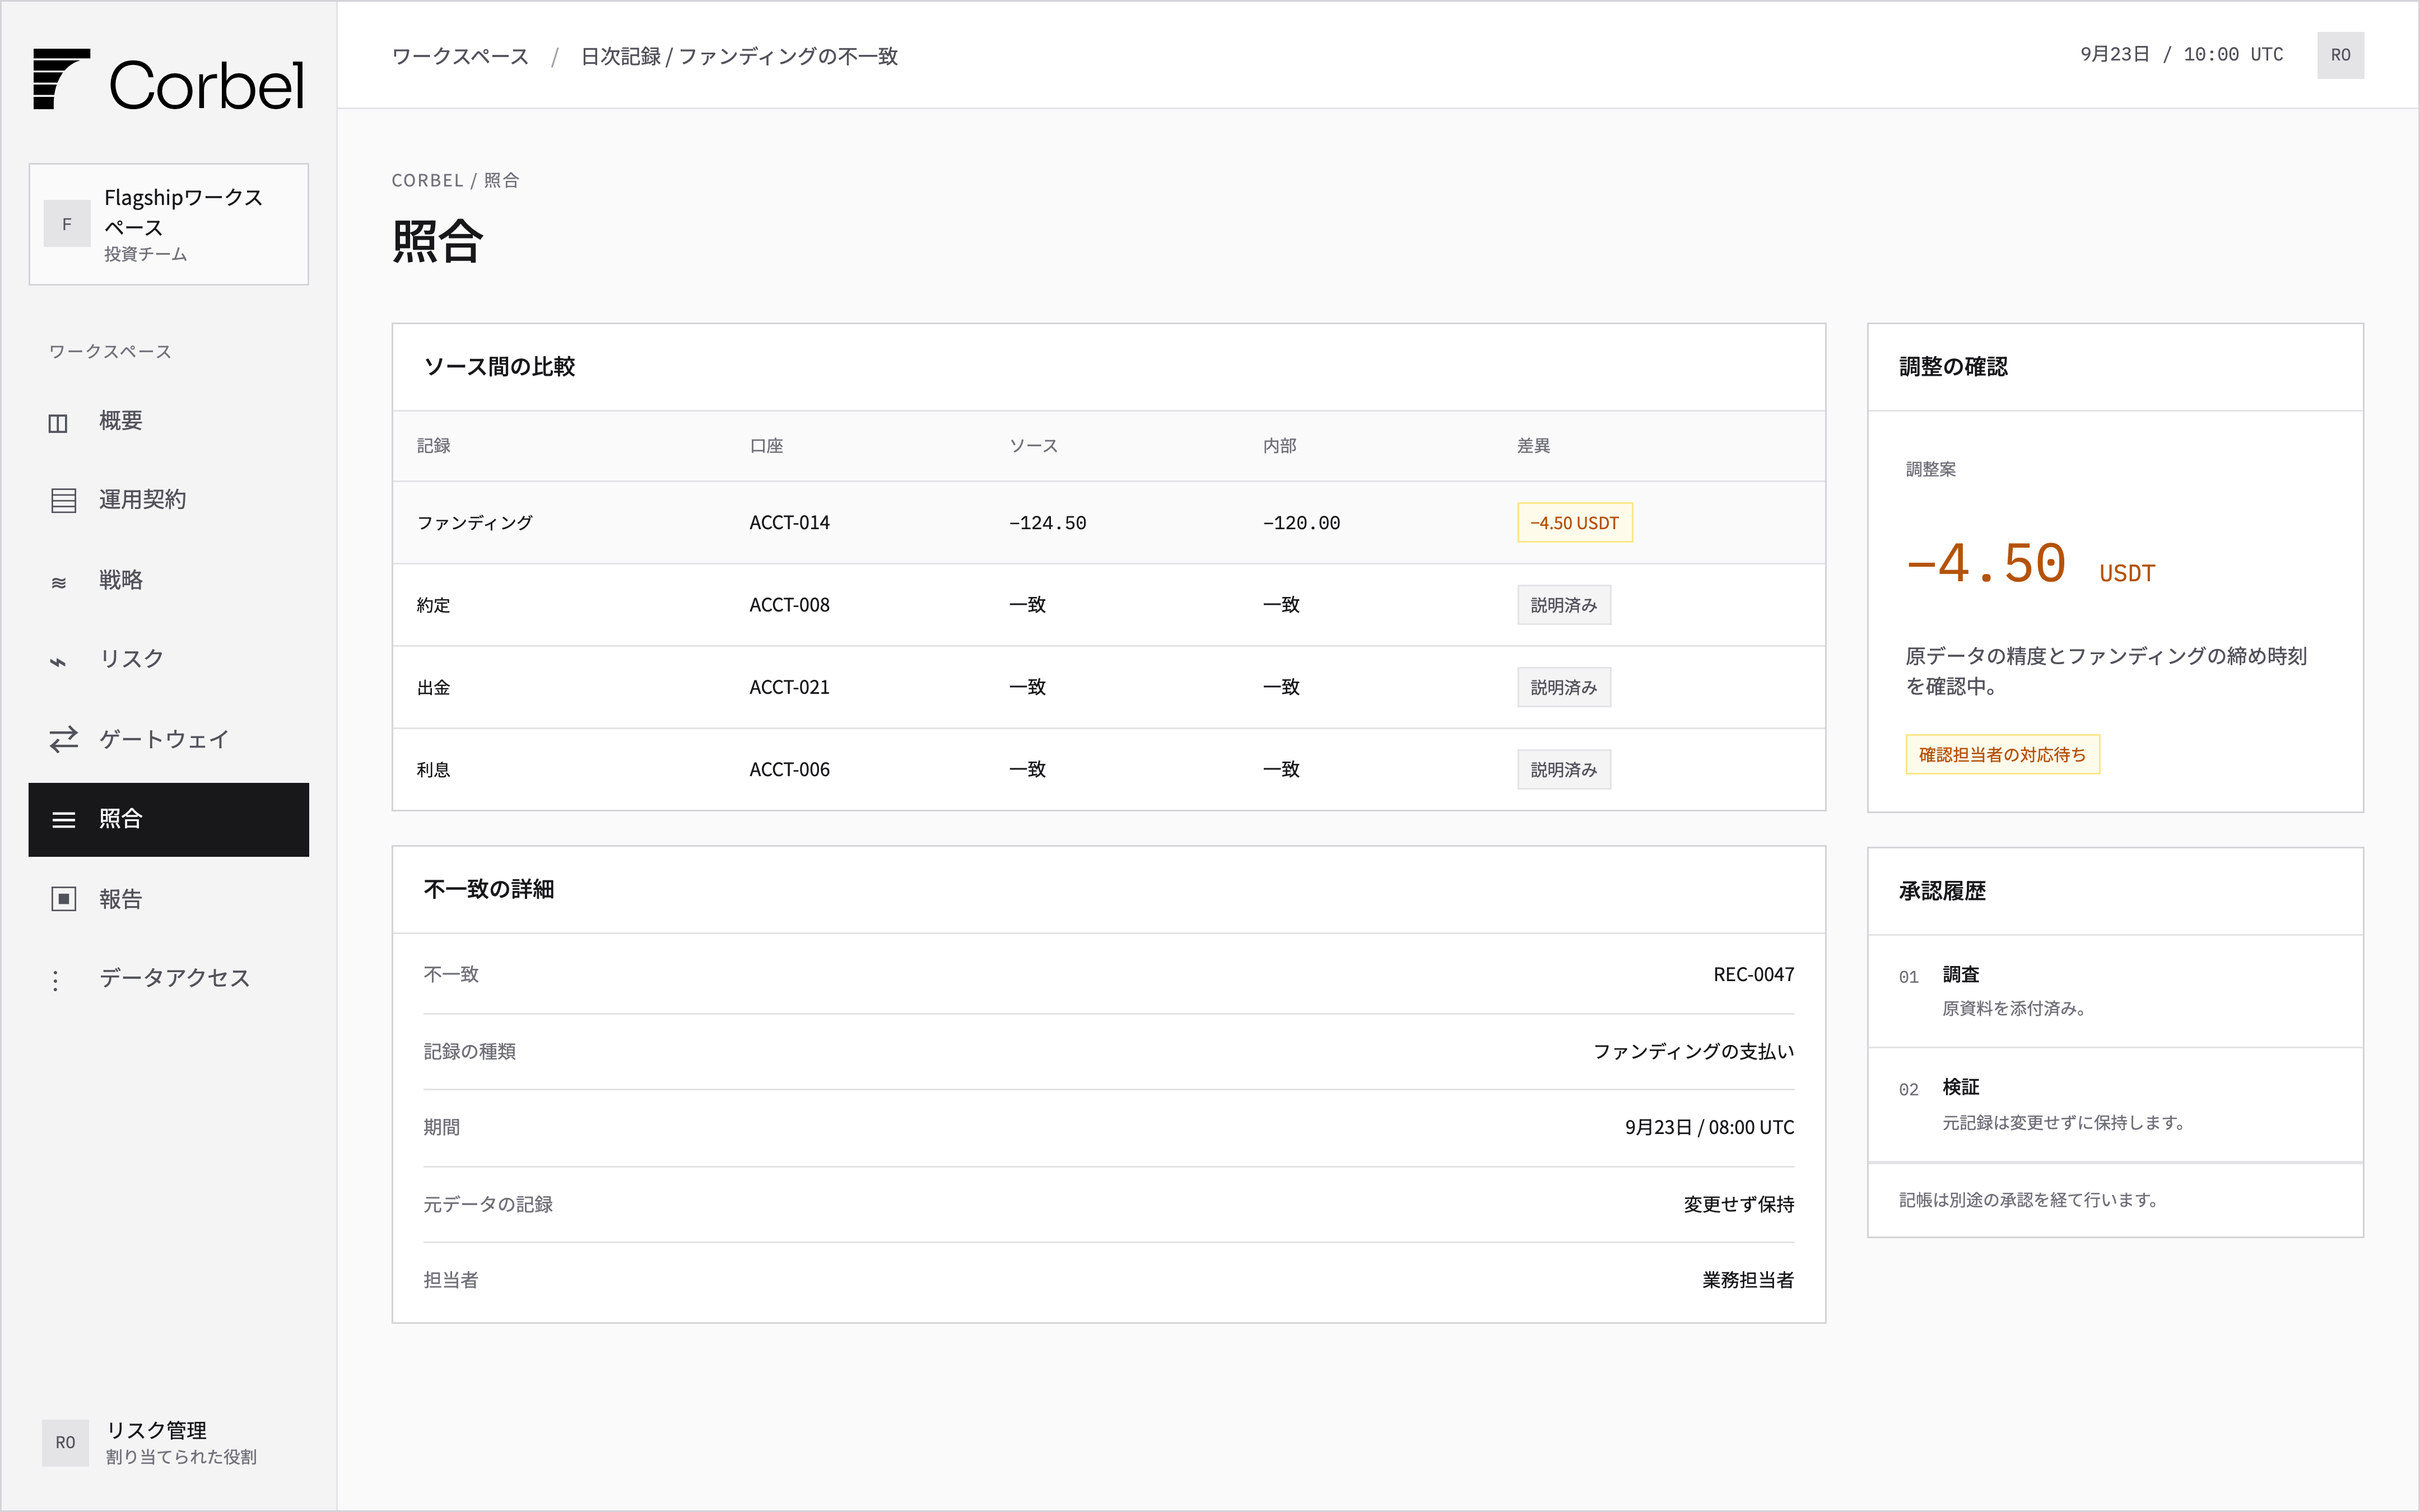The height and width of the screenshot is (1512, 2420).
Task: Click 説明済み badge in 利息 row
Action: pos(1563,769)
